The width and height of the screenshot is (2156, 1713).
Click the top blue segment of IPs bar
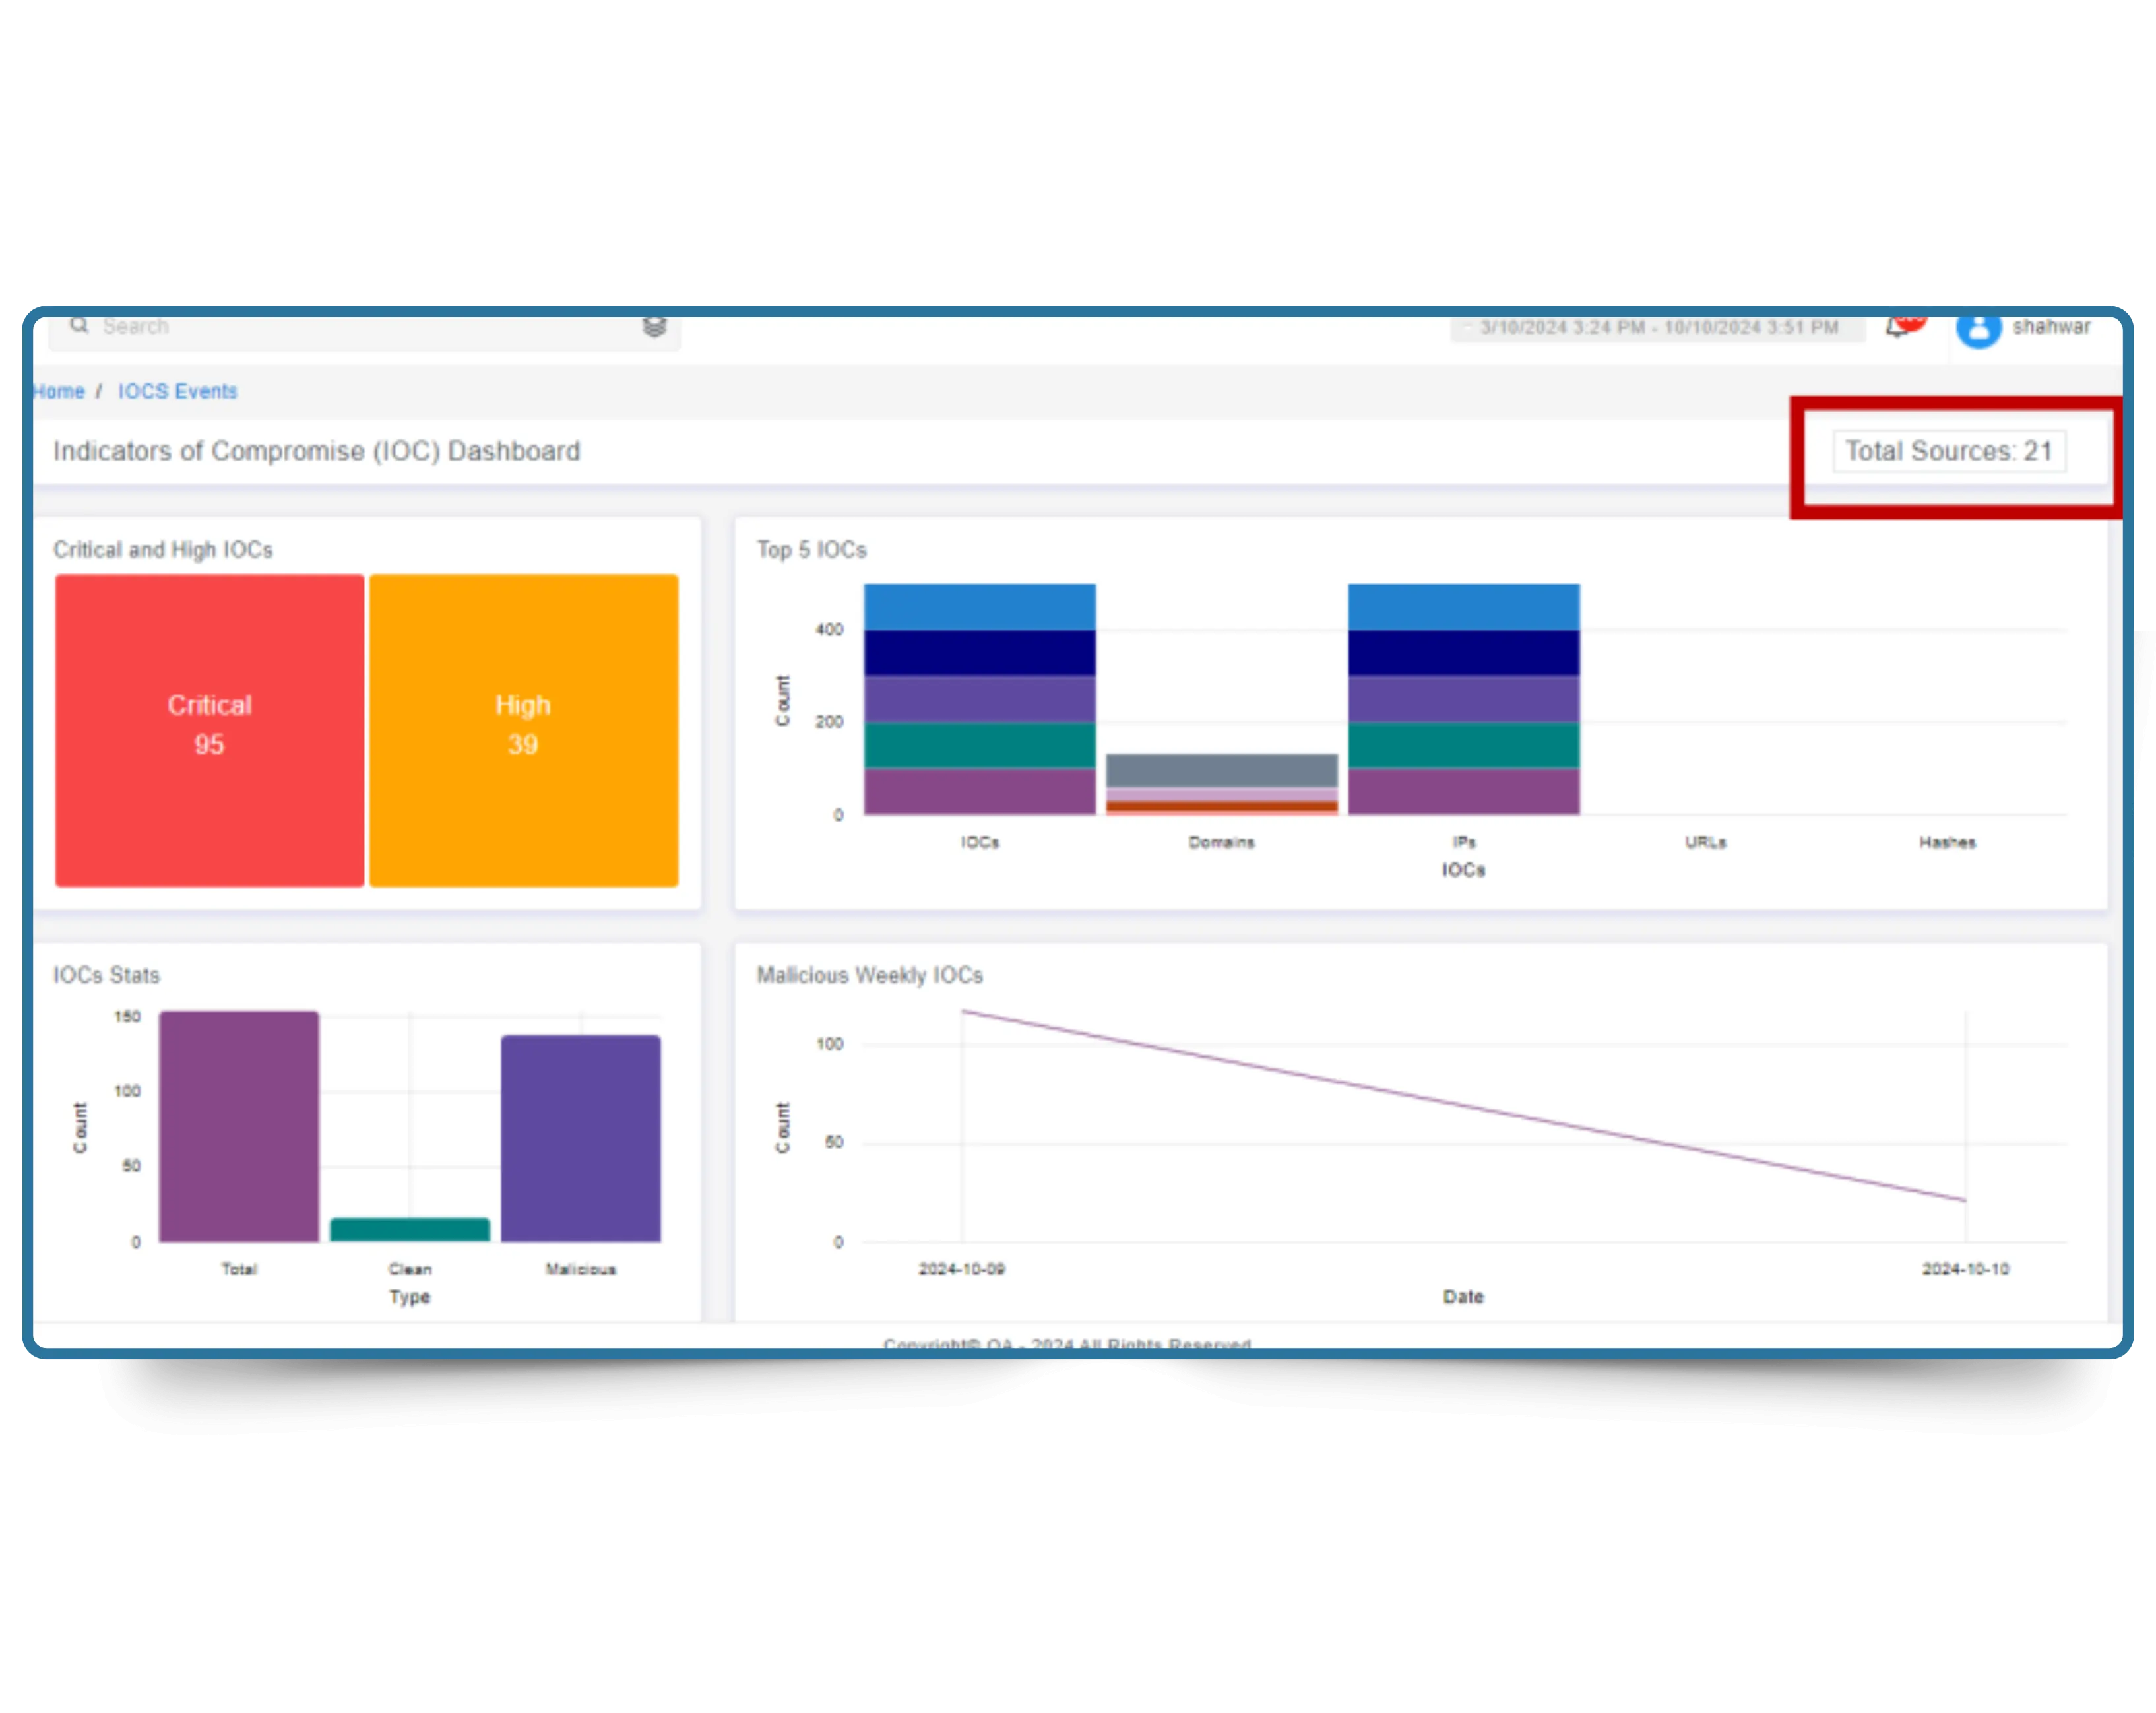click(1463, 606)
